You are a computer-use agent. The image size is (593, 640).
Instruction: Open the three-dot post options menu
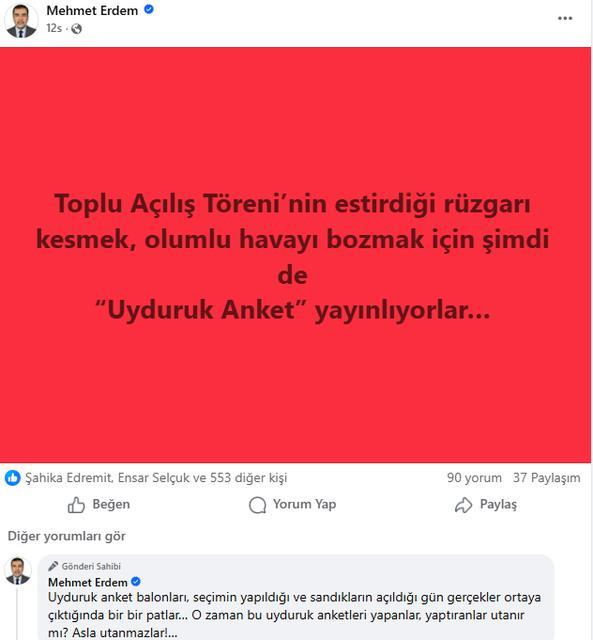[x=565, y=18]
